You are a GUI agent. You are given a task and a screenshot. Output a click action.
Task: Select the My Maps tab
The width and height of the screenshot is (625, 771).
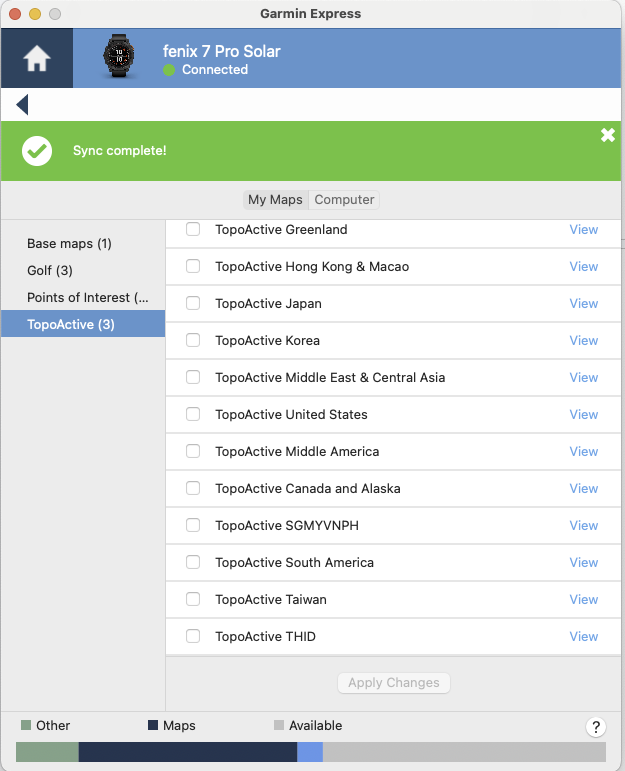275,200
